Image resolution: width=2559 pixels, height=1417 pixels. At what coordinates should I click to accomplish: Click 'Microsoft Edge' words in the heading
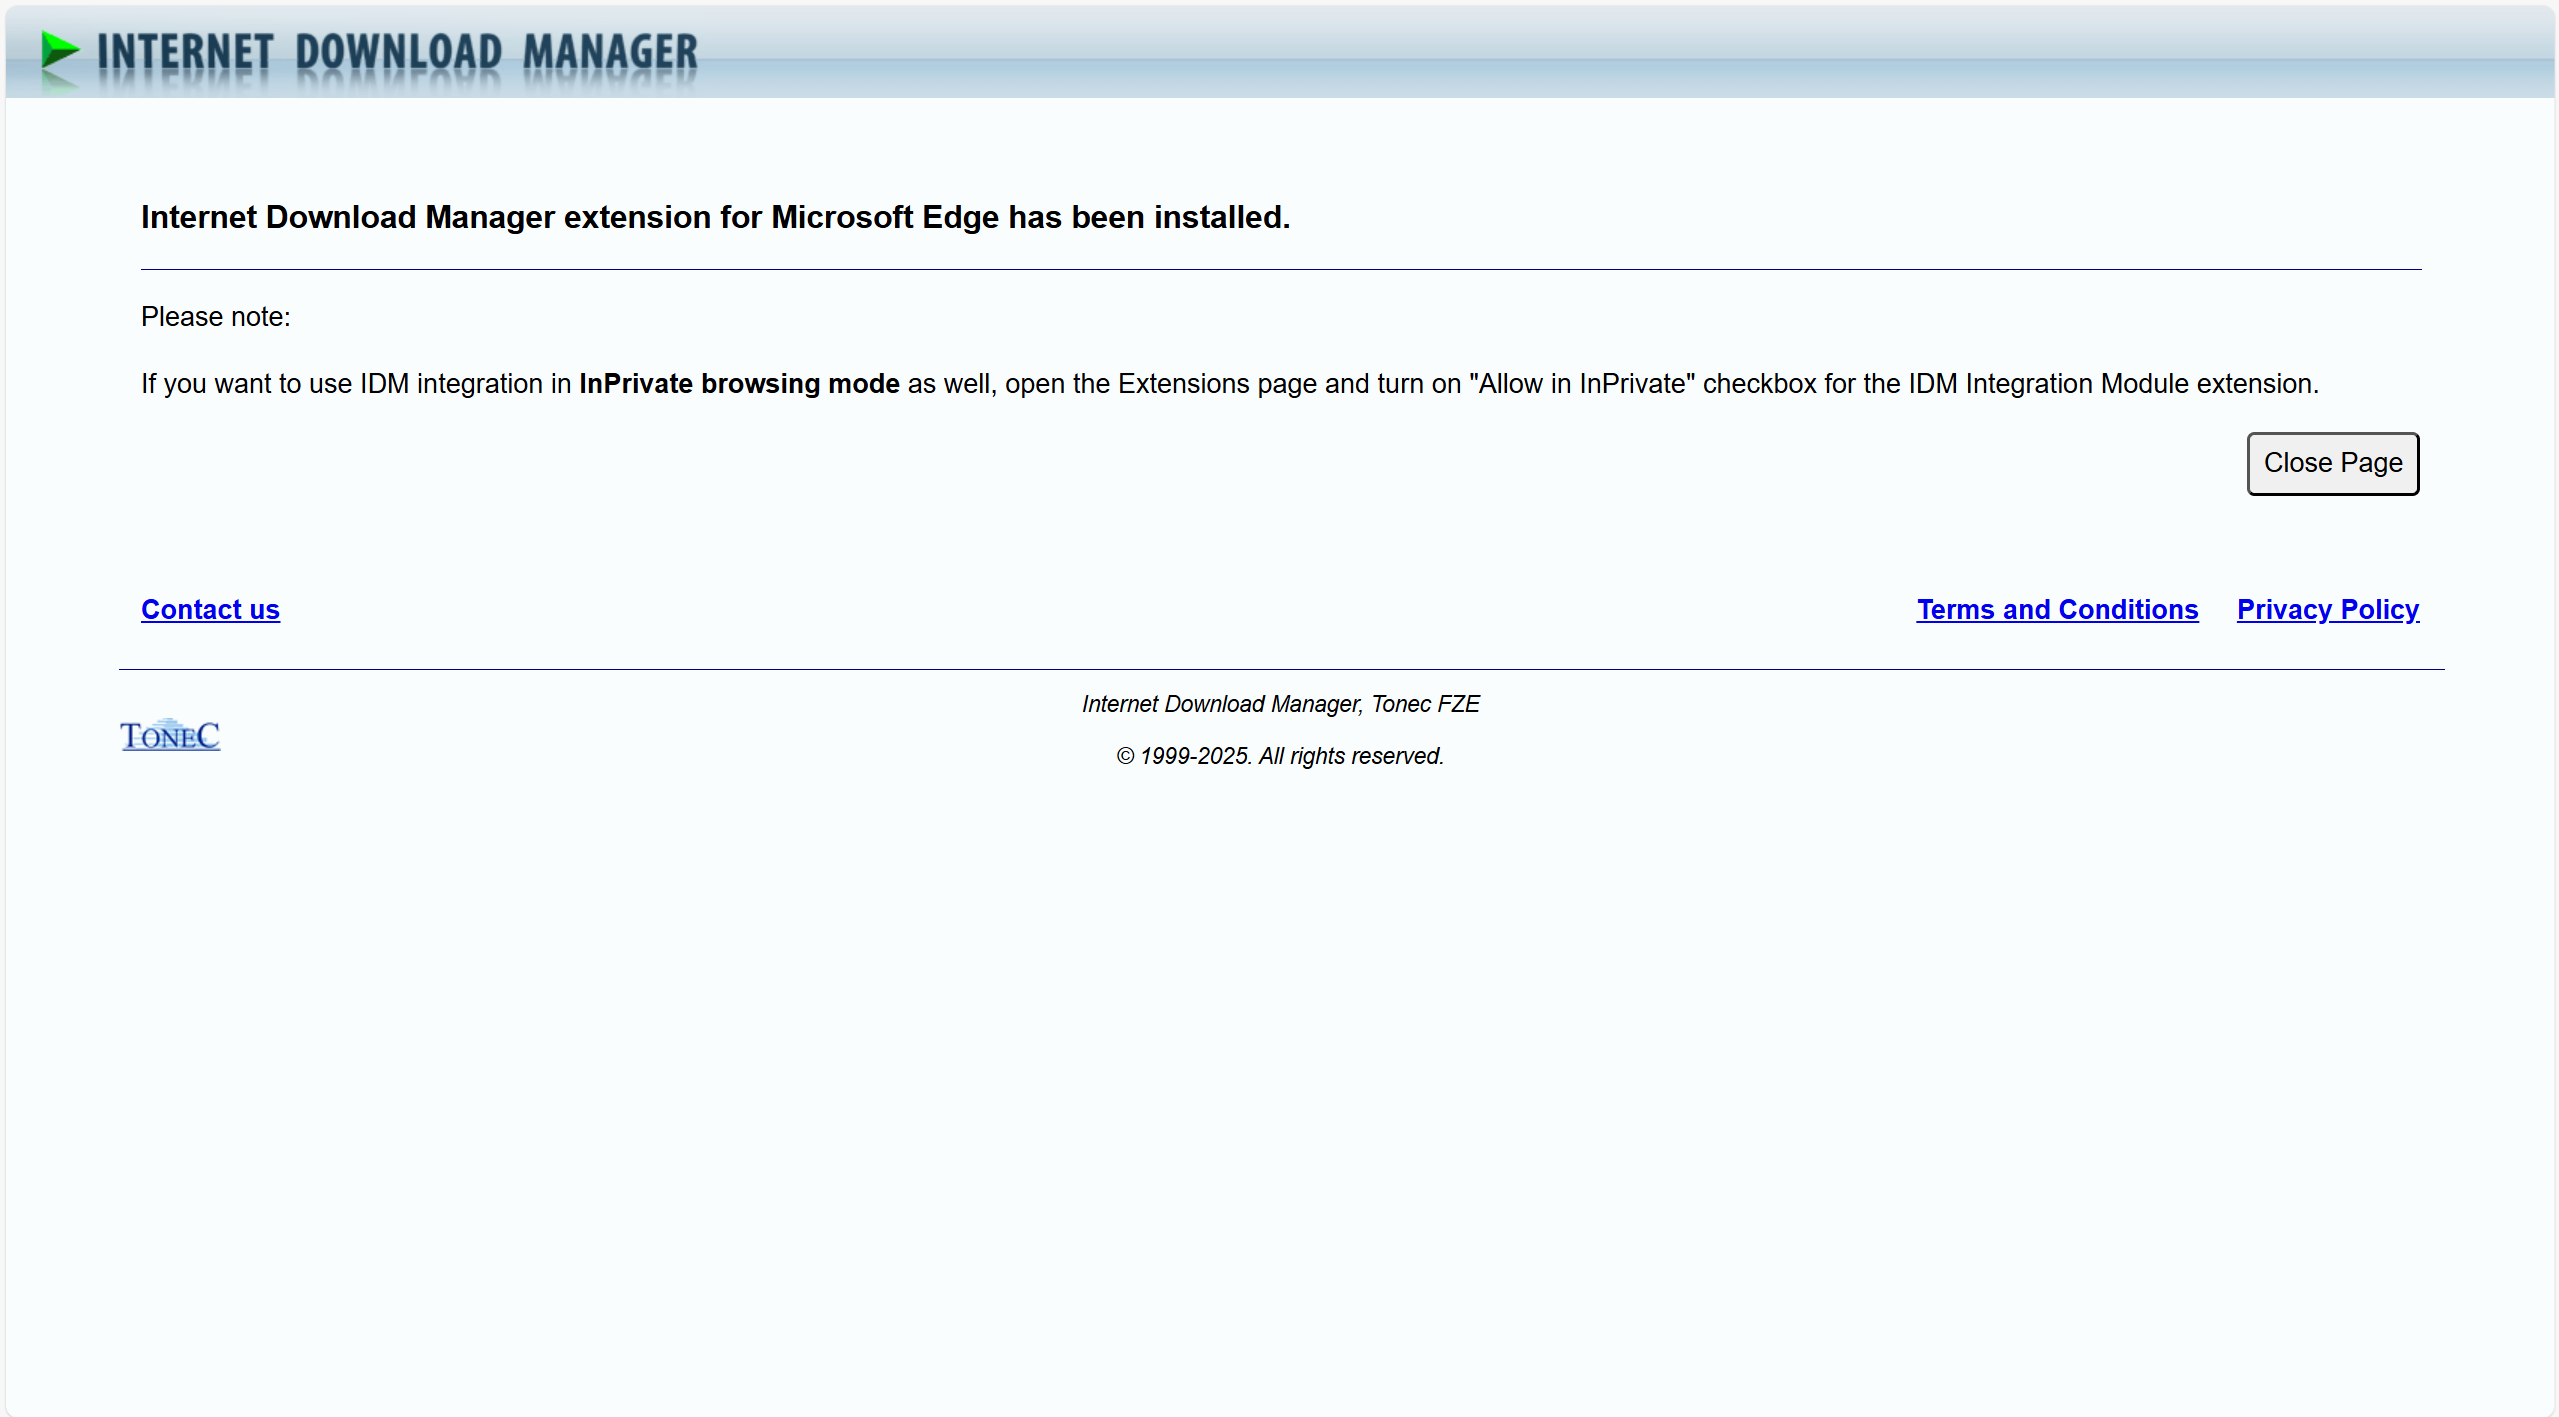coord(885,217)
